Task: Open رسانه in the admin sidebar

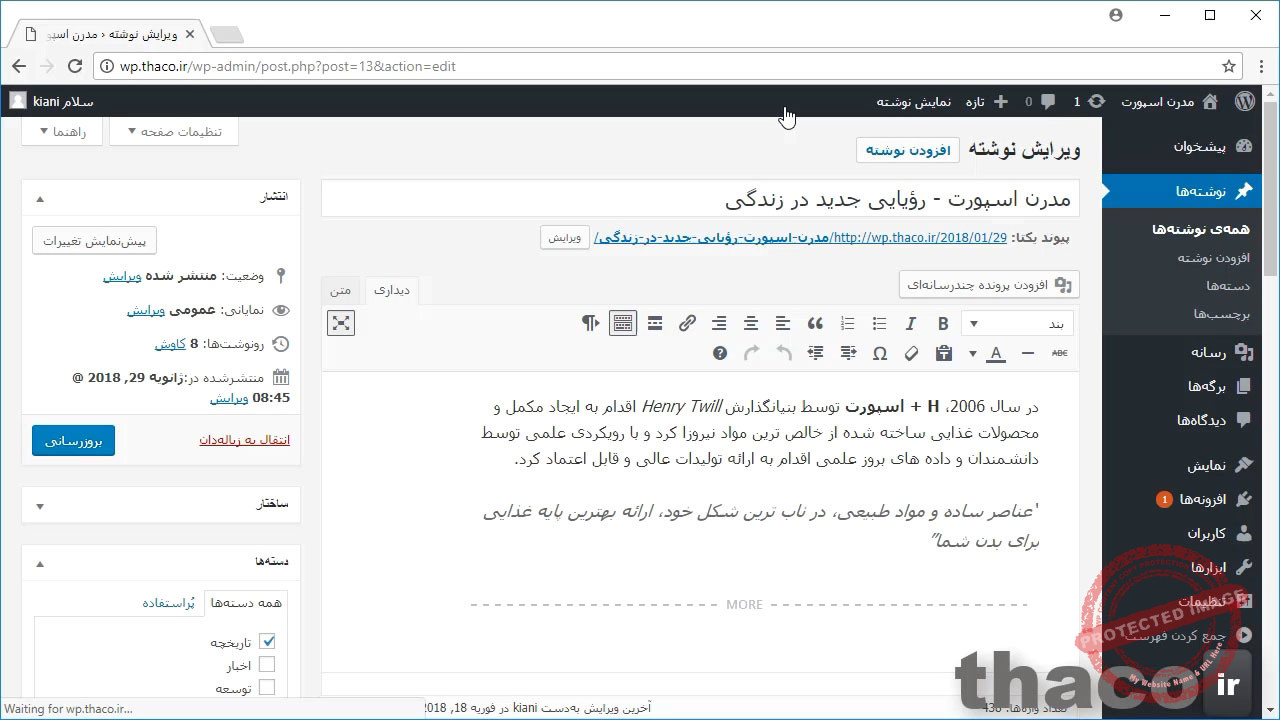Action: point(1208,352)
